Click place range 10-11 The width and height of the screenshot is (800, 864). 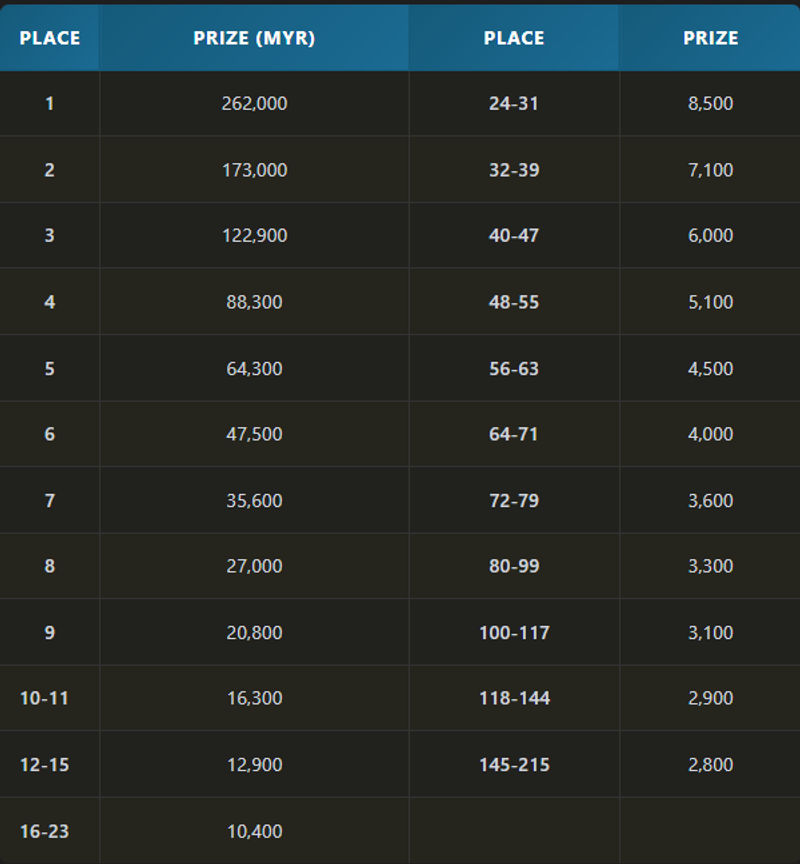point(44,698)
